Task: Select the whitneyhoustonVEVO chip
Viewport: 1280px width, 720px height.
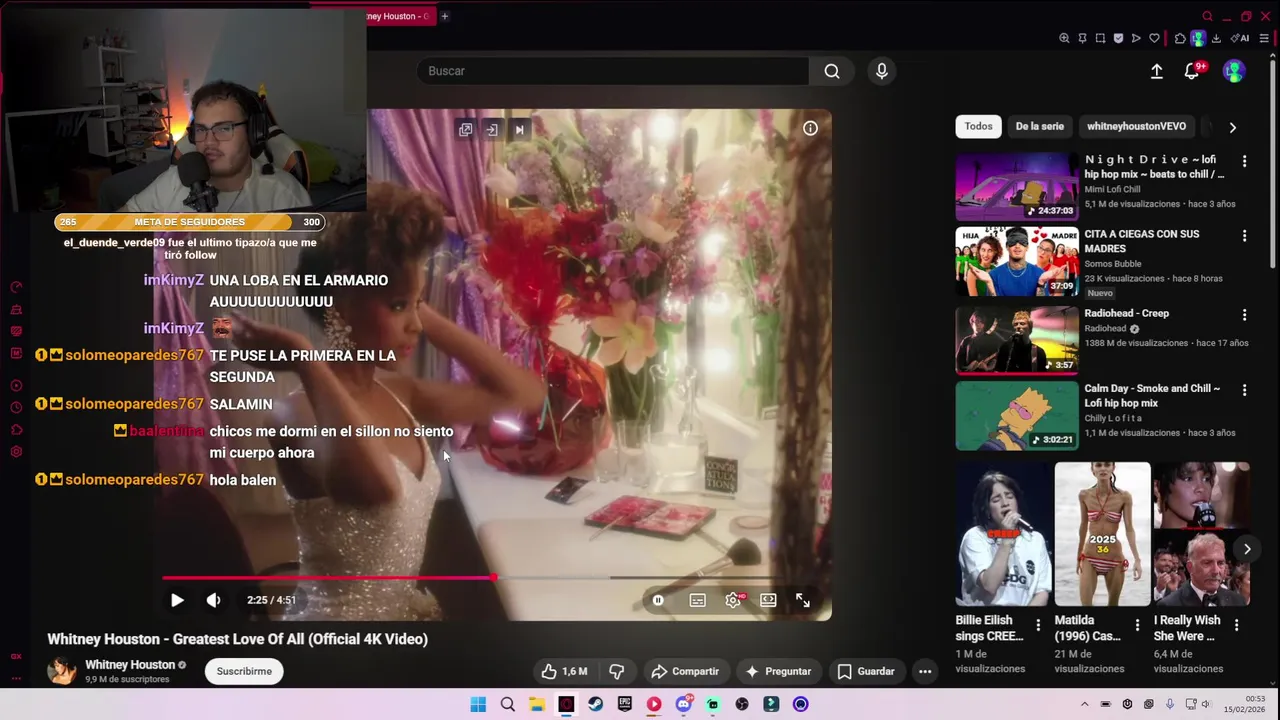Action: [x=1136, y=126]
